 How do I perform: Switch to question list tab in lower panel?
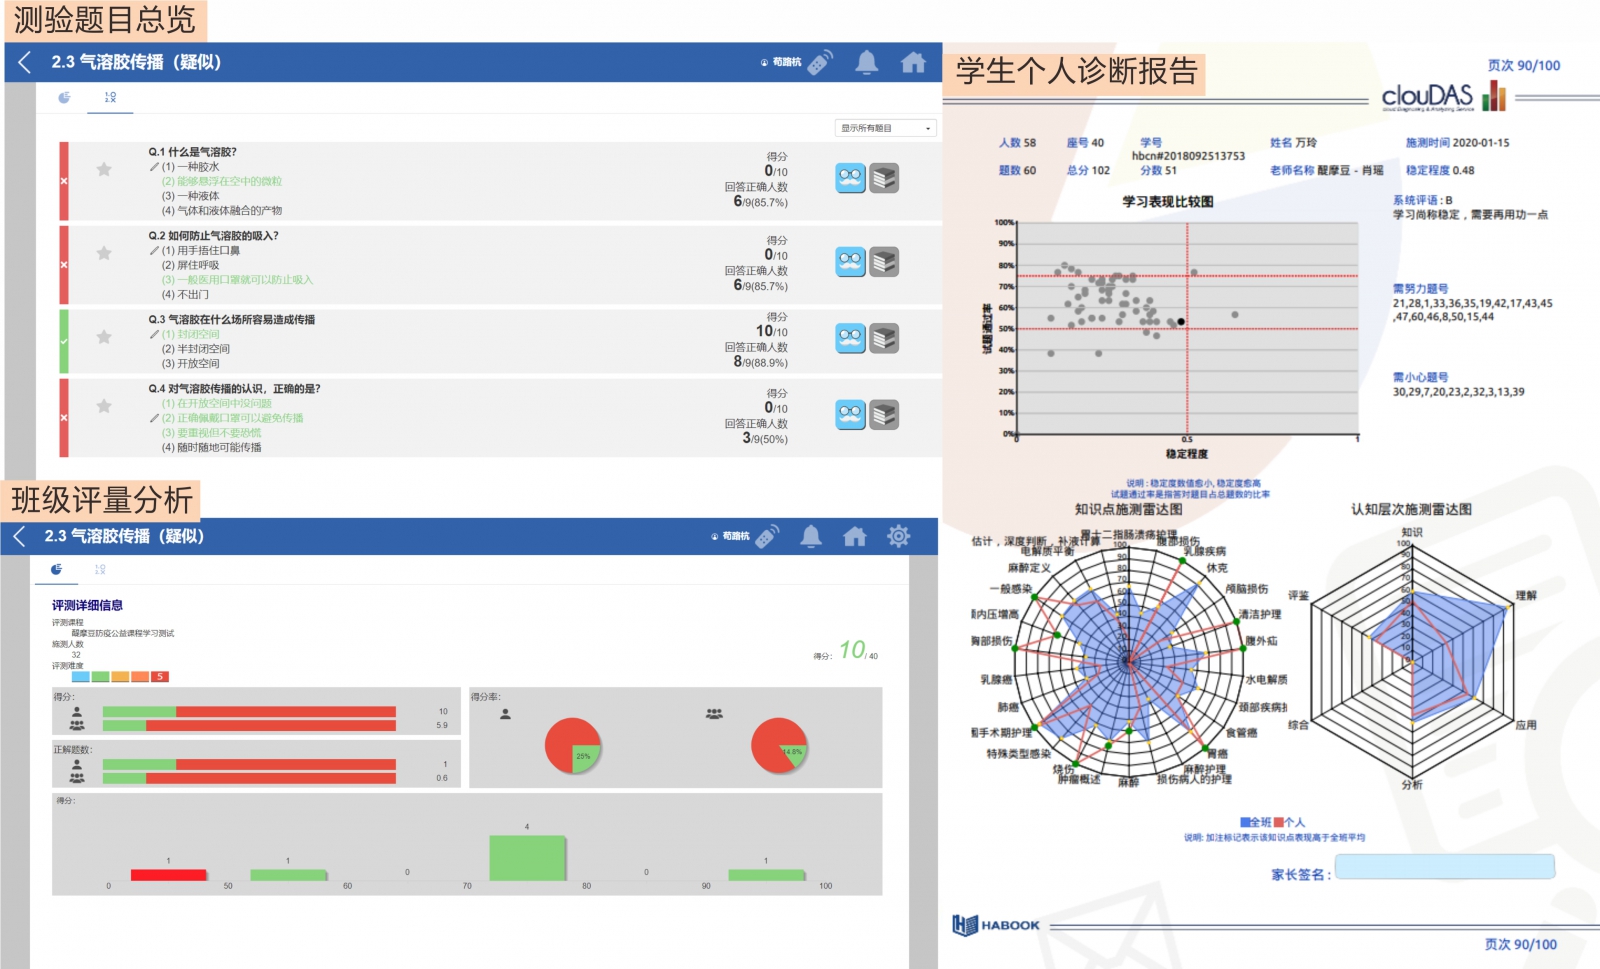(x=100, y=569)
